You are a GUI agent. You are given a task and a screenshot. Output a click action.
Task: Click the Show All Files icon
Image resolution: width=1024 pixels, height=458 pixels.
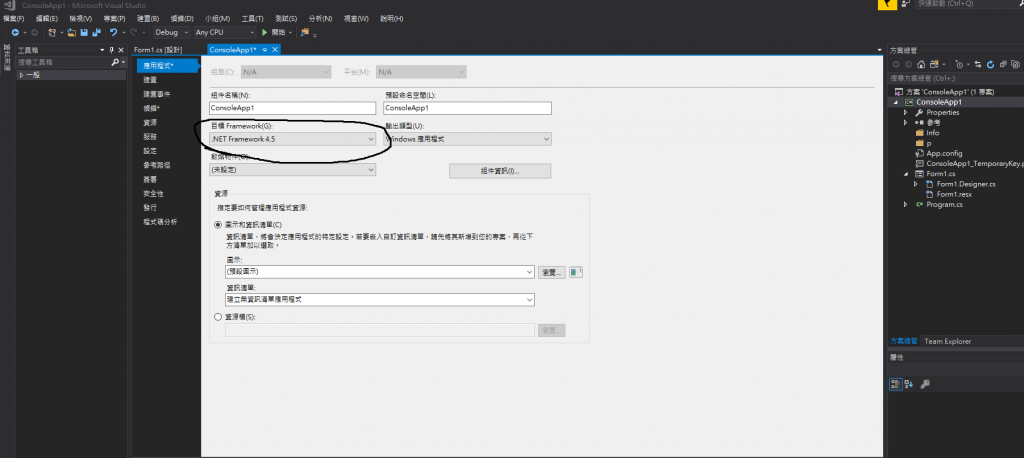[1016, 64]
